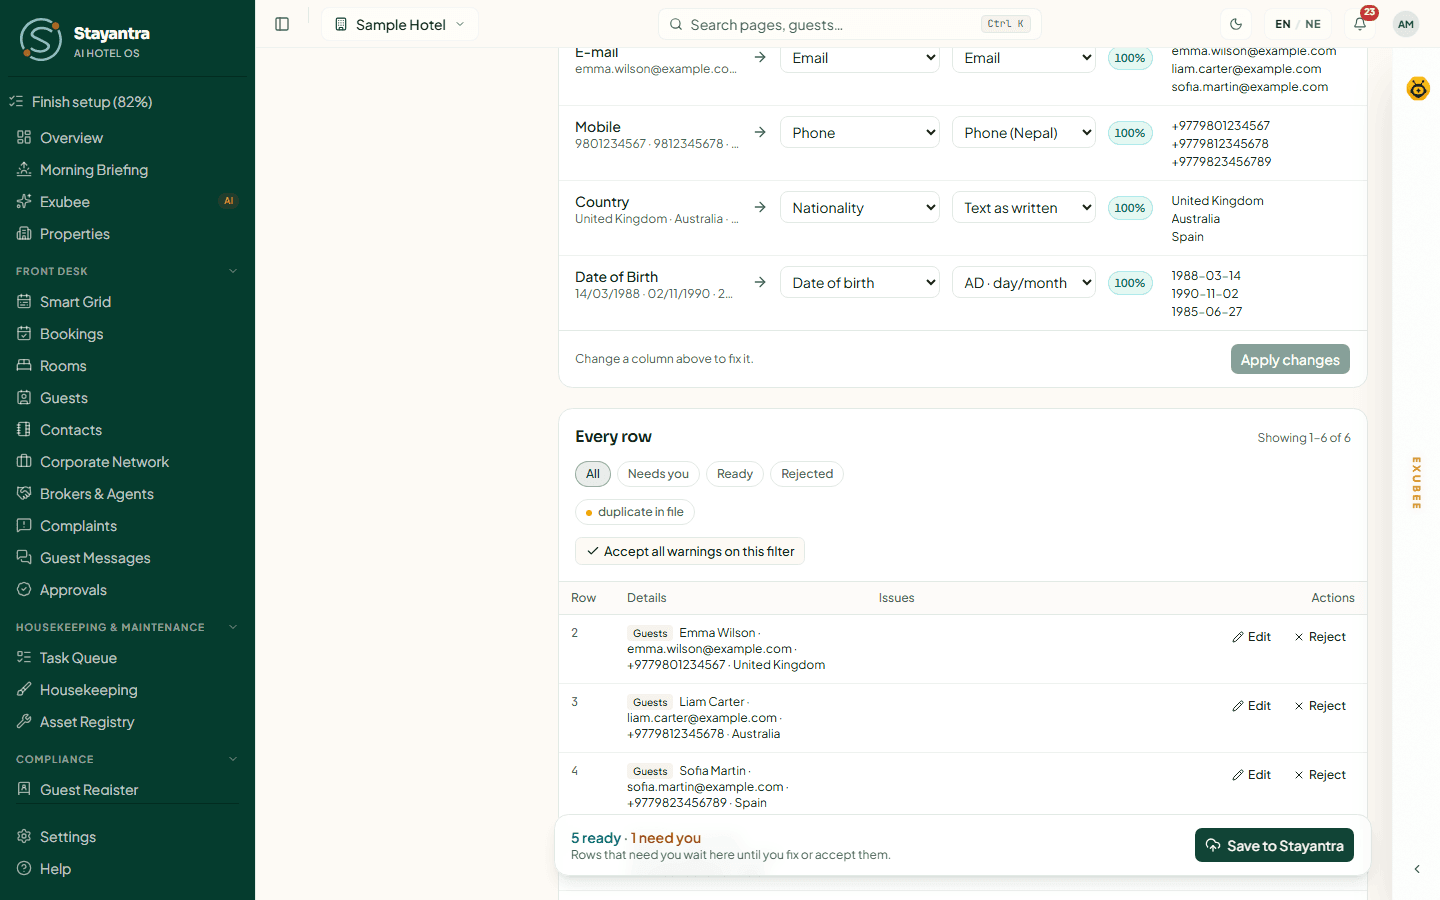Open Date of birth mapping dropdown

tap(860, 283)
